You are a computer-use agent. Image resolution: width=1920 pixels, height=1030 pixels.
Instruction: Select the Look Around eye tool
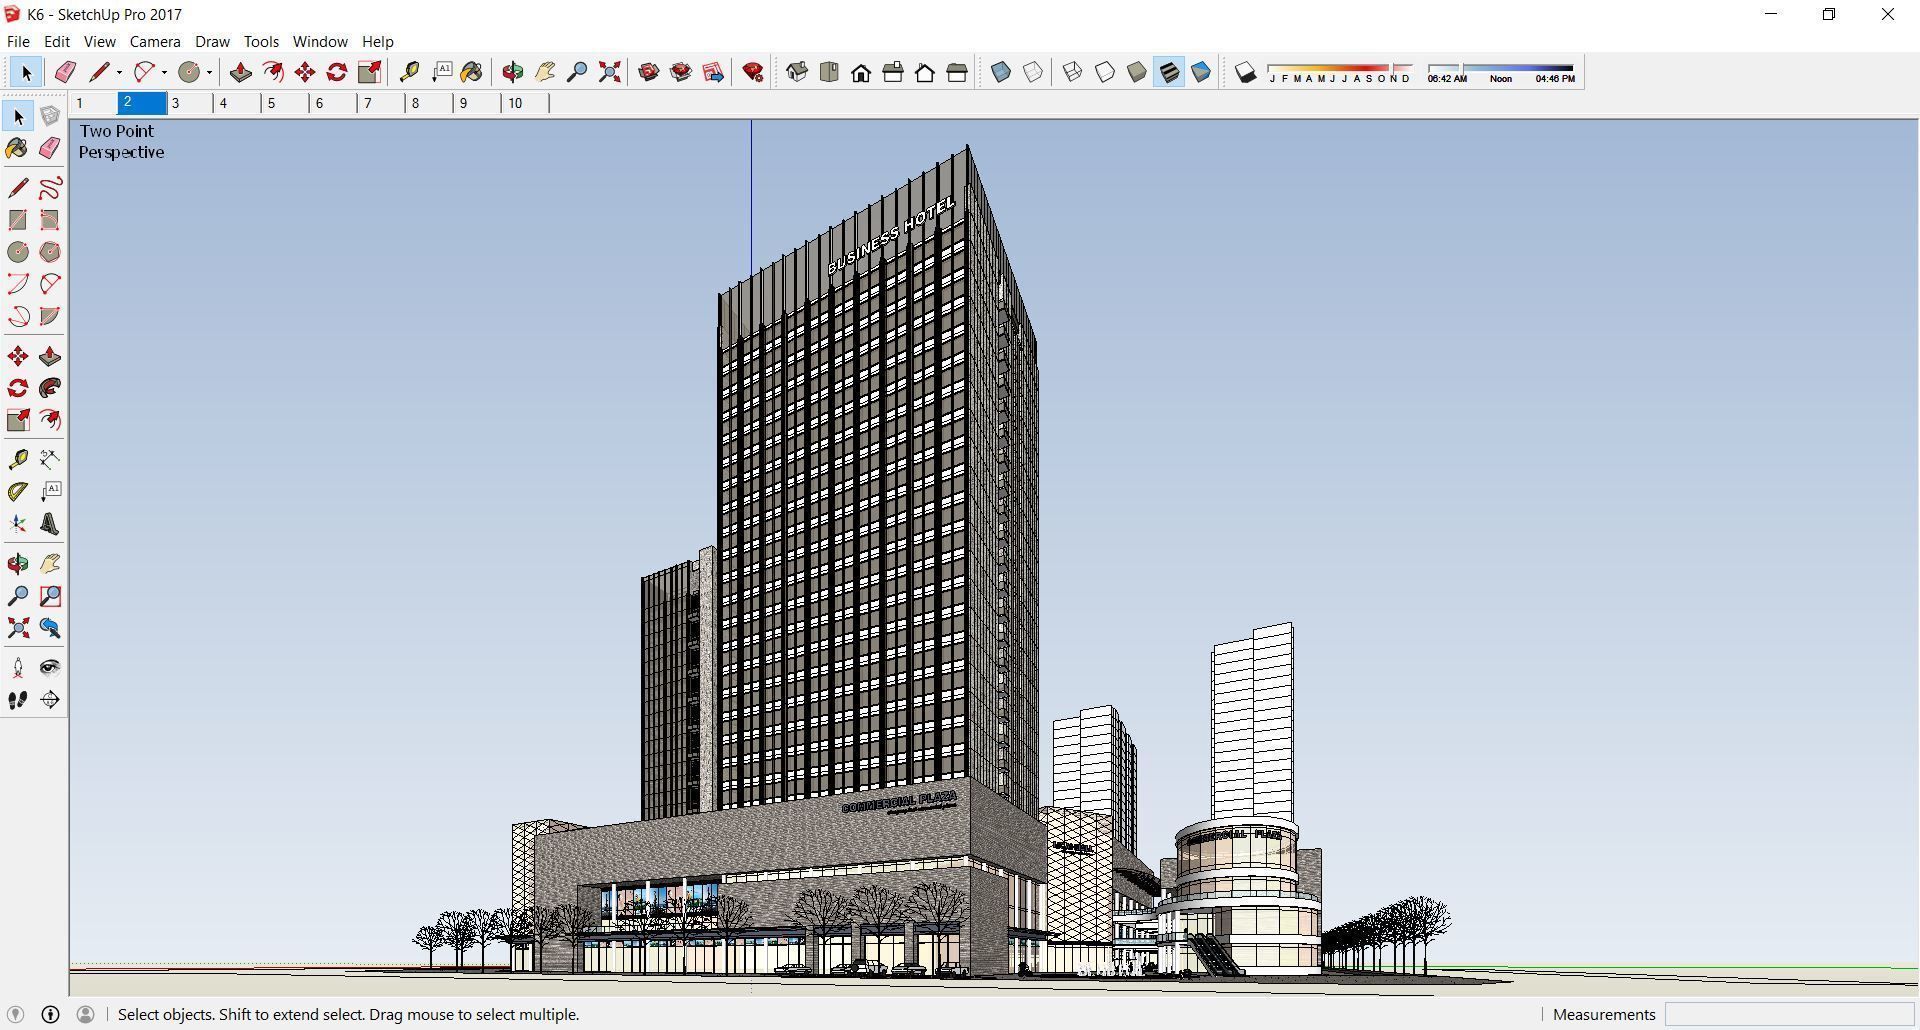[50, 667]
